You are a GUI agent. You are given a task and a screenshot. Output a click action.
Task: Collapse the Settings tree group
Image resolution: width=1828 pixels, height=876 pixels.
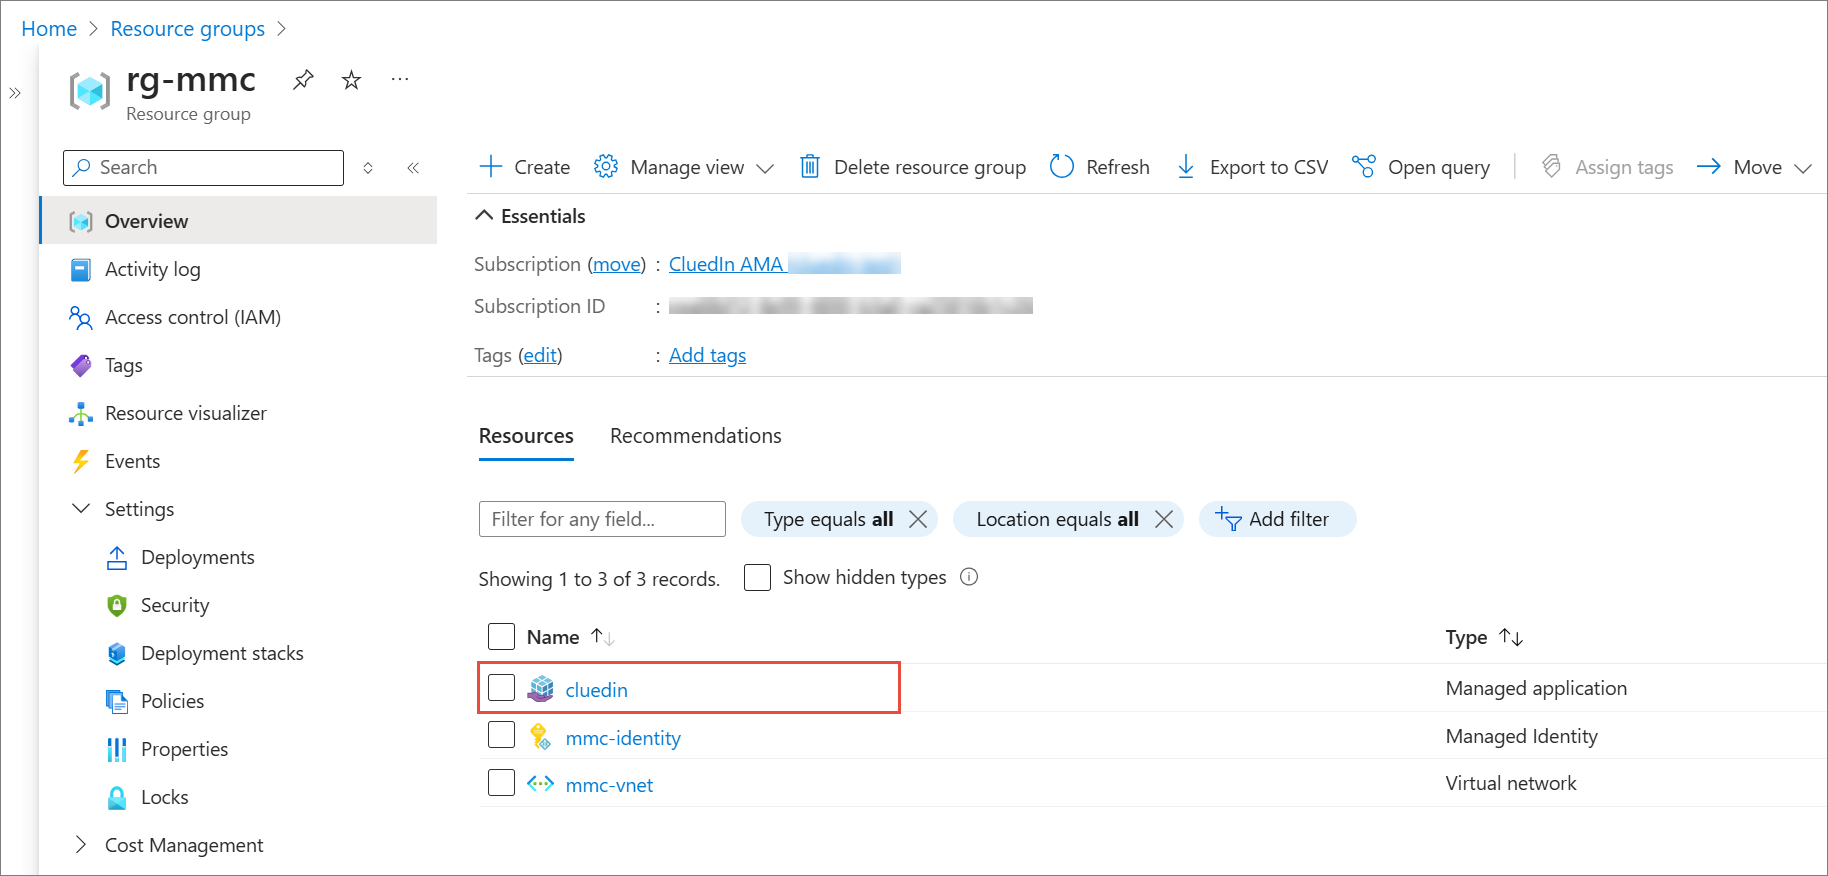[81, 508]
